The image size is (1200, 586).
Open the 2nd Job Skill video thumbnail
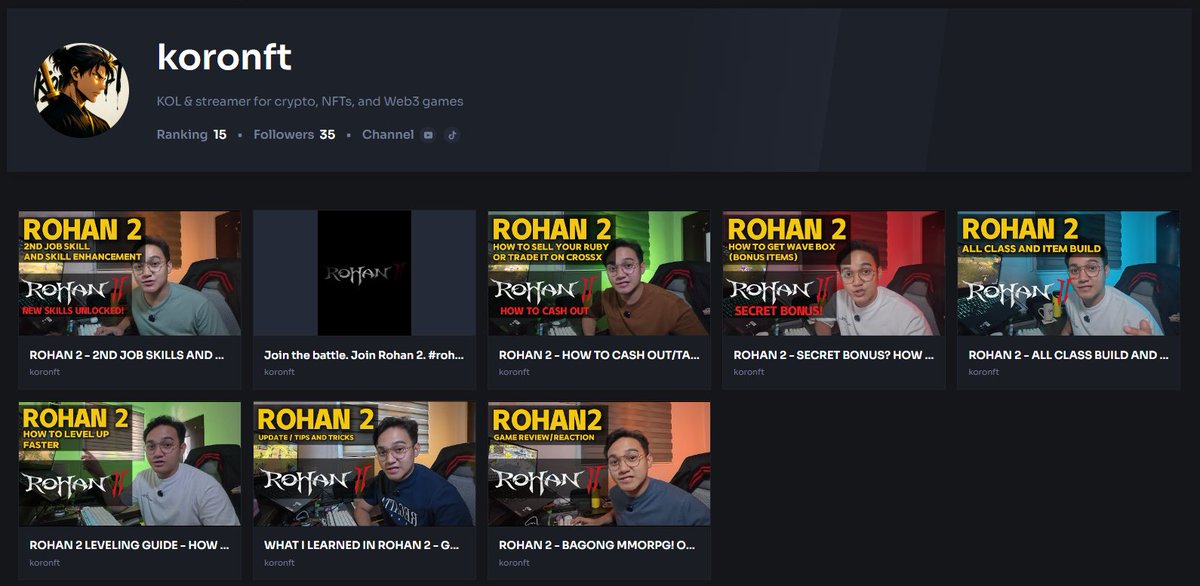click(130, 273)
